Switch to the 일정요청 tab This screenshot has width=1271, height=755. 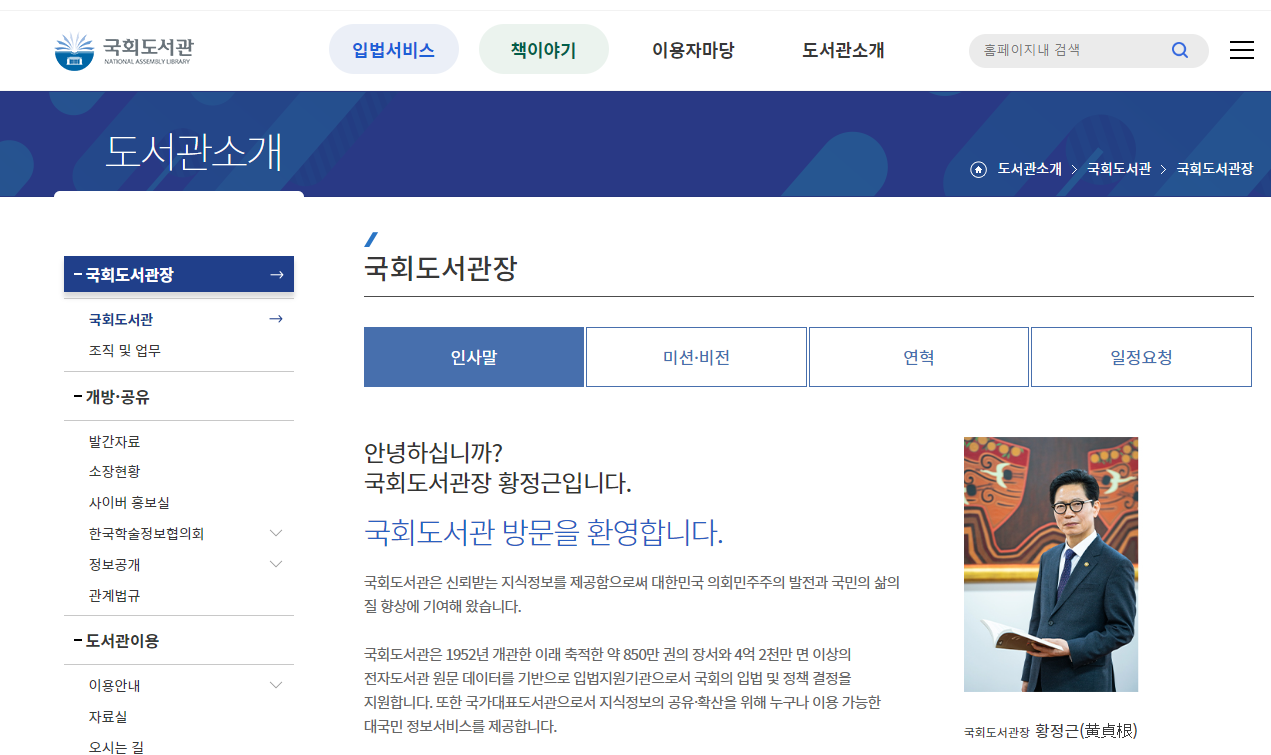[x=1141, y=357]
